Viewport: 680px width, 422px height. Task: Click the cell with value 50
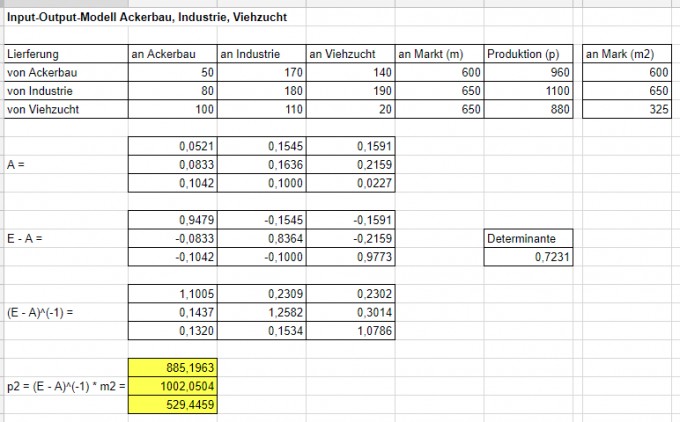[x=173, y=72]
